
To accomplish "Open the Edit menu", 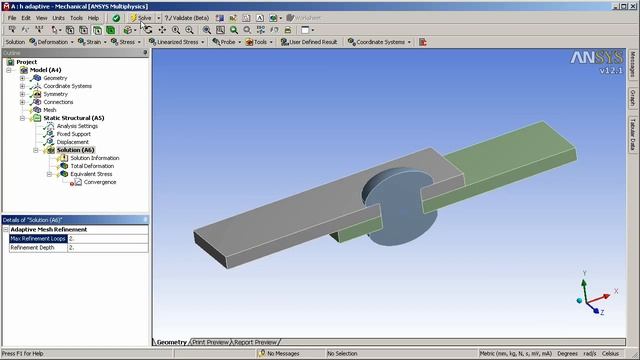I will click(x=26, y=18).
